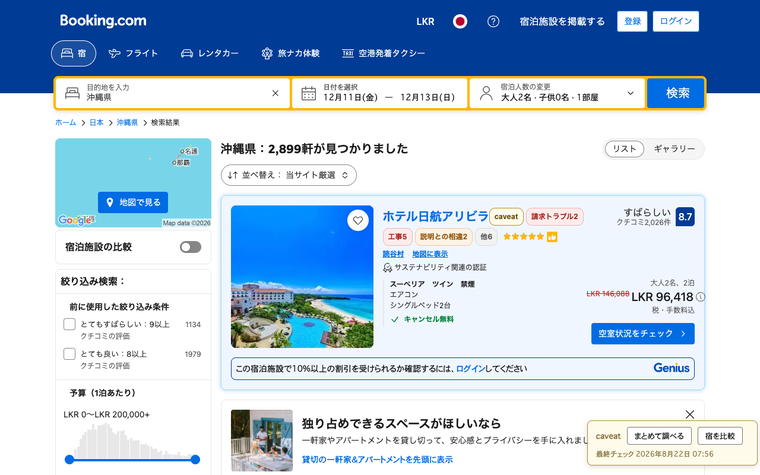This screenshot has height=475, width=760.
Task: Click the 工事5 tag
Action: (397, 237)
